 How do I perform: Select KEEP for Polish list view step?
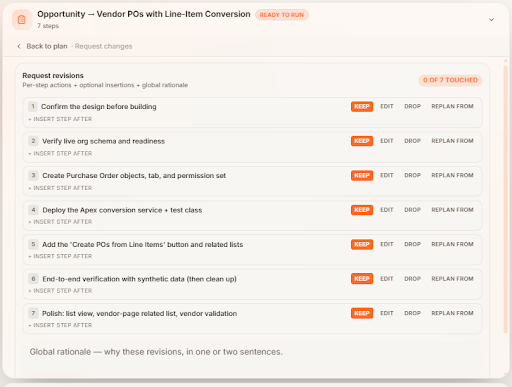click(362, 313)
